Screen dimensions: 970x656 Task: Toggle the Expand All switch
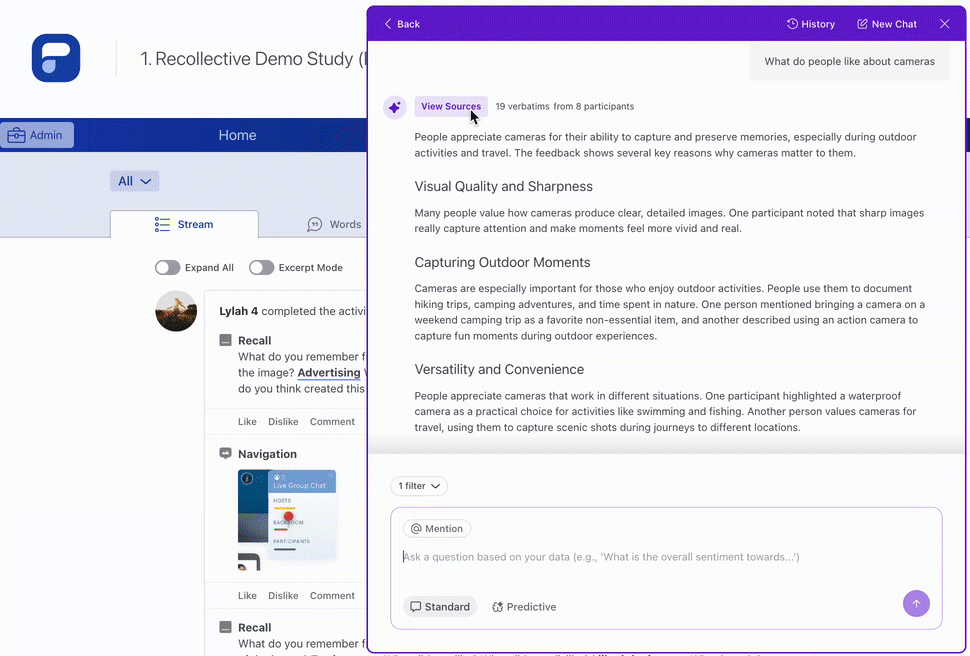point(168,268)
